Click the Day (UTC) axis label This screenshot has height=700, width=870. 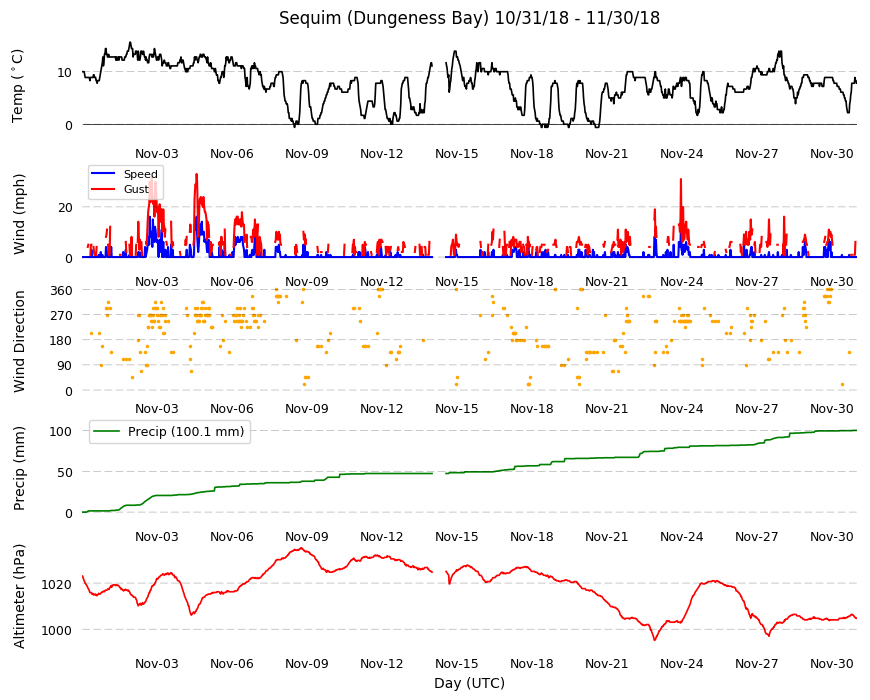click(x=469, y=683)
